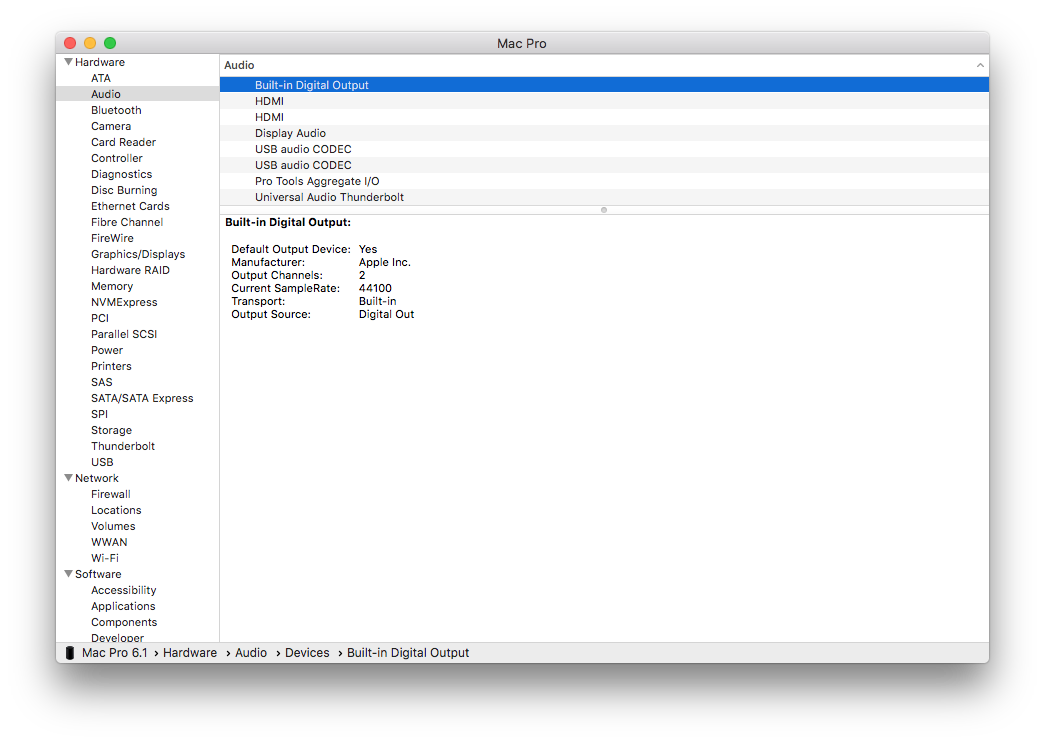Click the Manufacturer value Apple Inc.
Image resolution: width=1045 pixels, height=743 pixels.
click(x=385, y=262)
